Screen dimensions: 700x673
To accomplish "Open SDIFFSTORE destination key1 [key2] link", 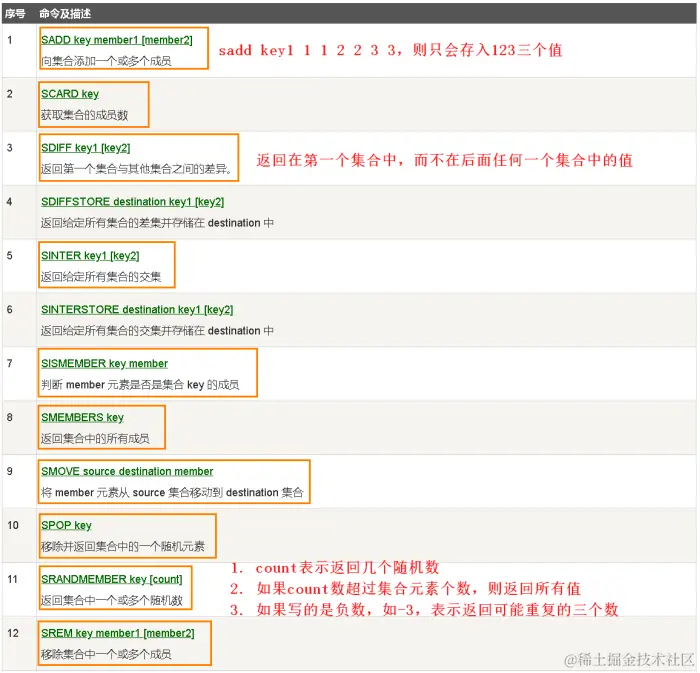I will click(133, 202).
